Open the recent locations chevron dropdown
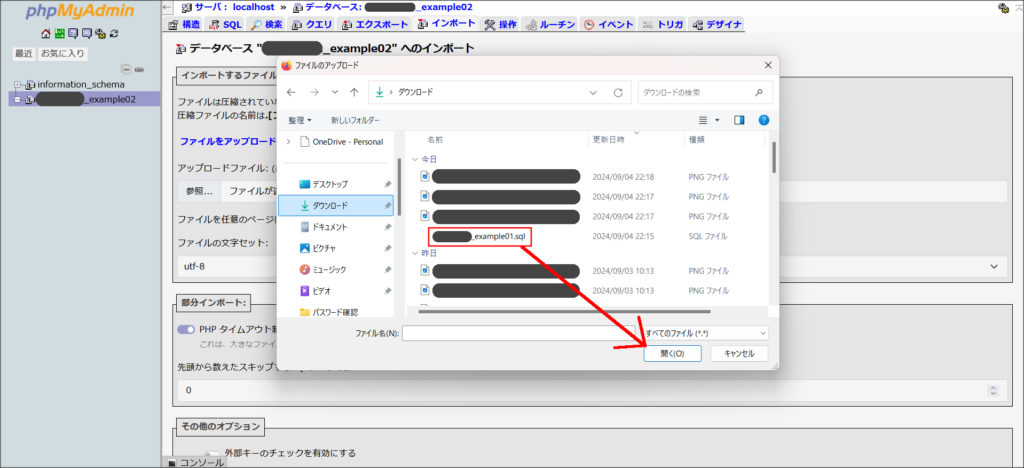1024x468 pixels. pyautogui.click(x=334, y=93)
